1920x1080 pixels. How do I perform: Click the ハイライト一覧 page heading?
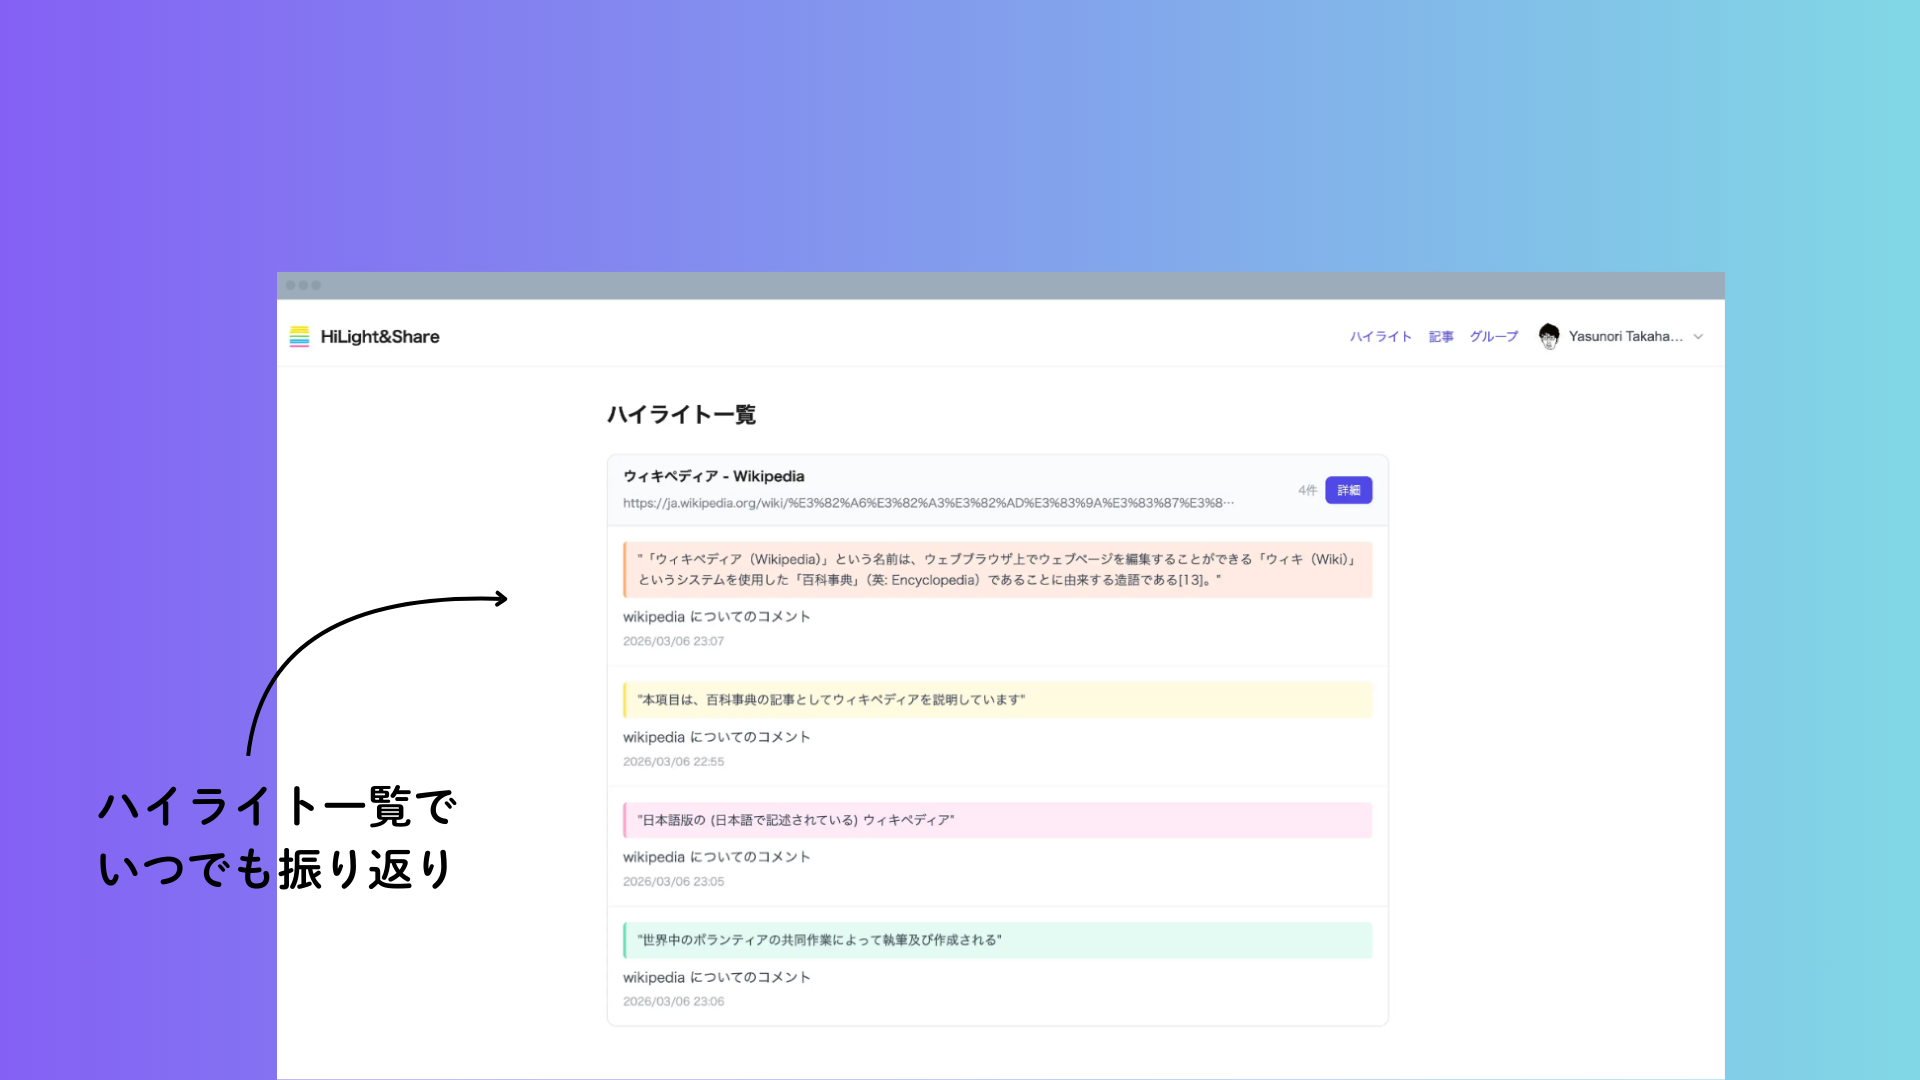[x=681, y=415]
